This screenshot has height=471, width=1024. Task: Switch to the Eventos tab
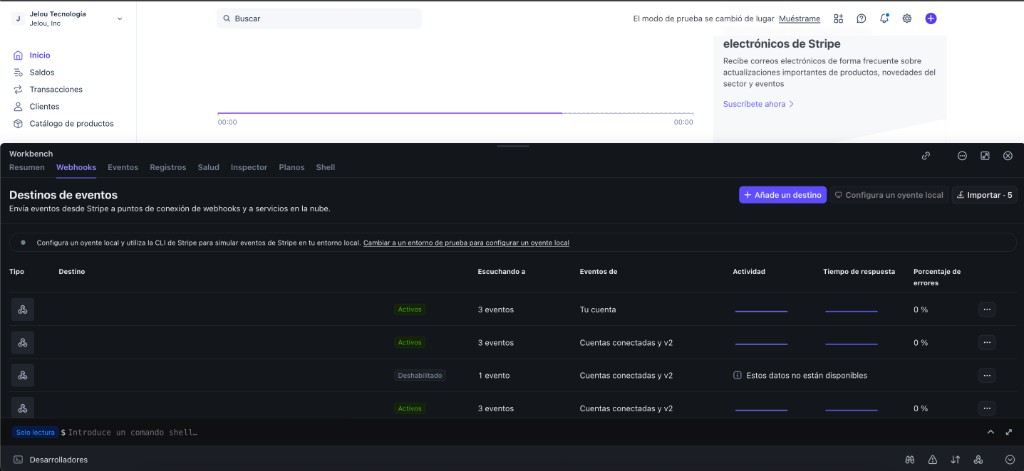click(x=123, y=167)
